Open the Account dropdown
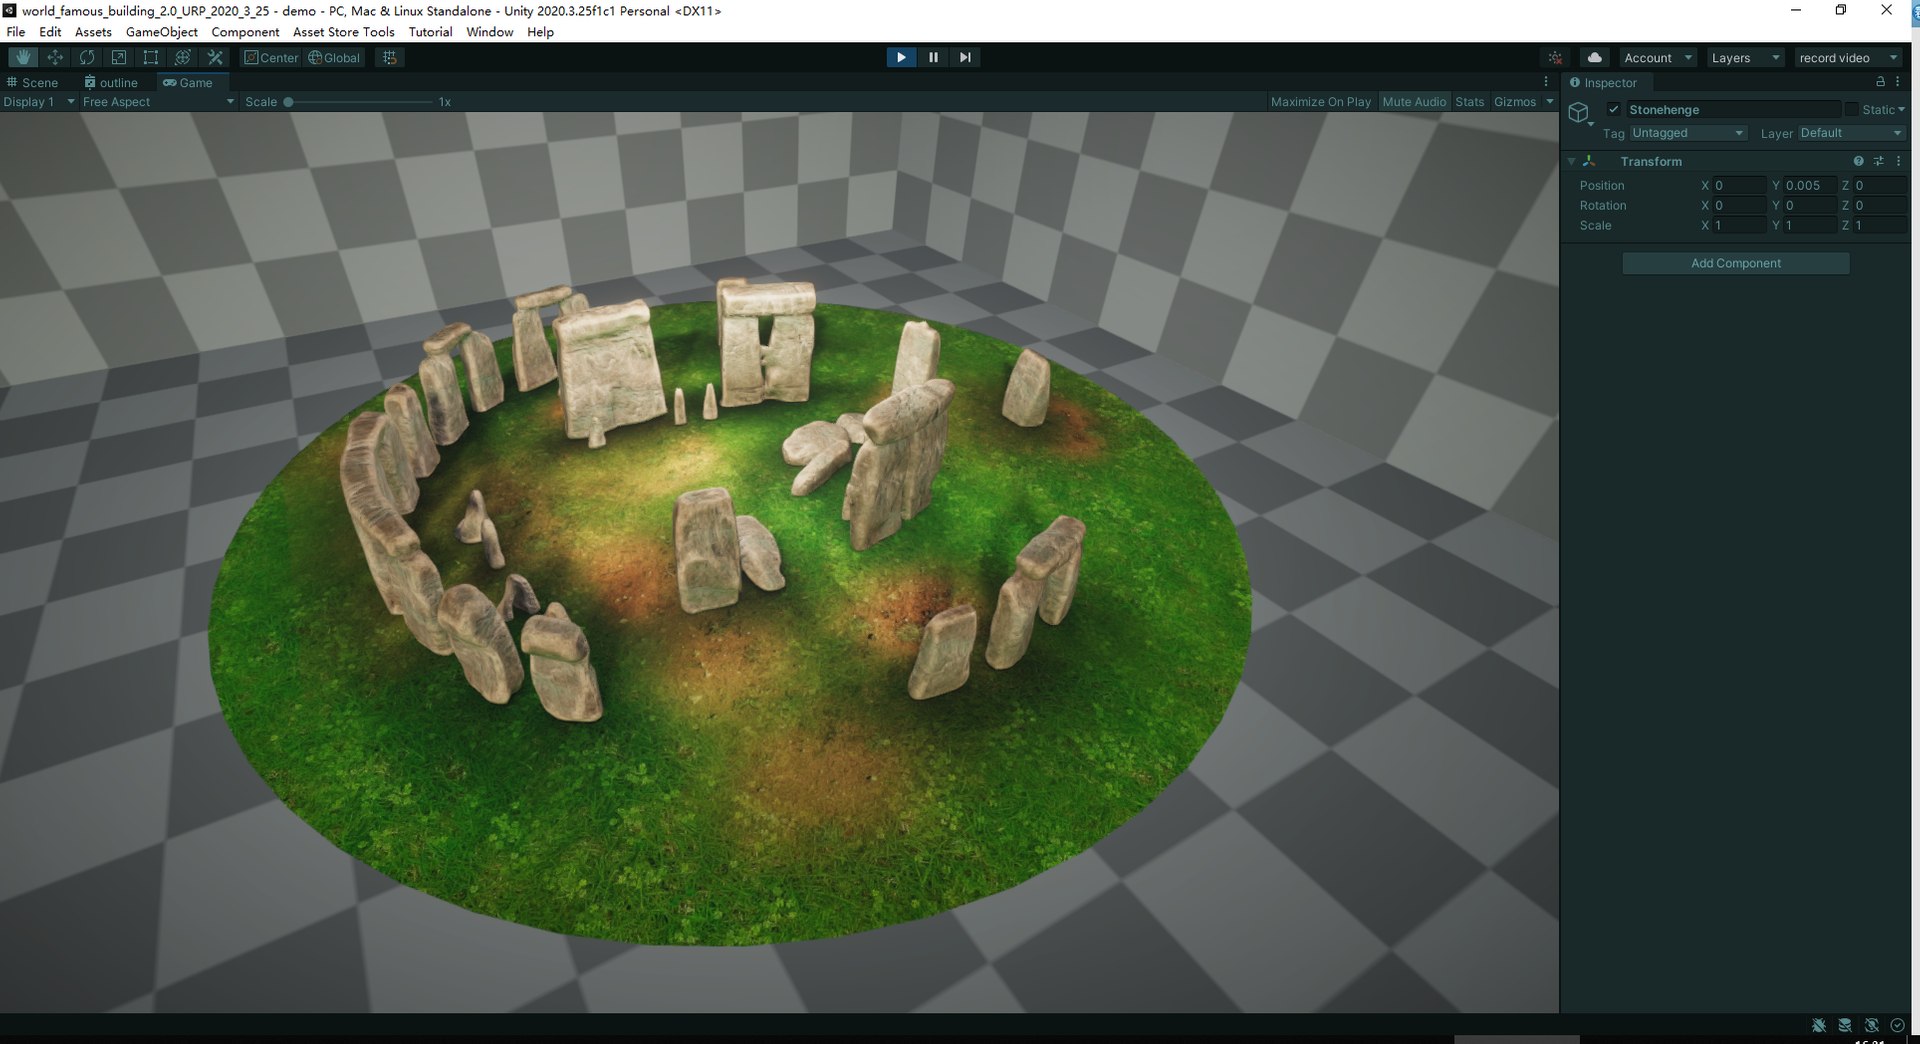This screenshot has height=1044, width=1920. [x=1657, y=57]
